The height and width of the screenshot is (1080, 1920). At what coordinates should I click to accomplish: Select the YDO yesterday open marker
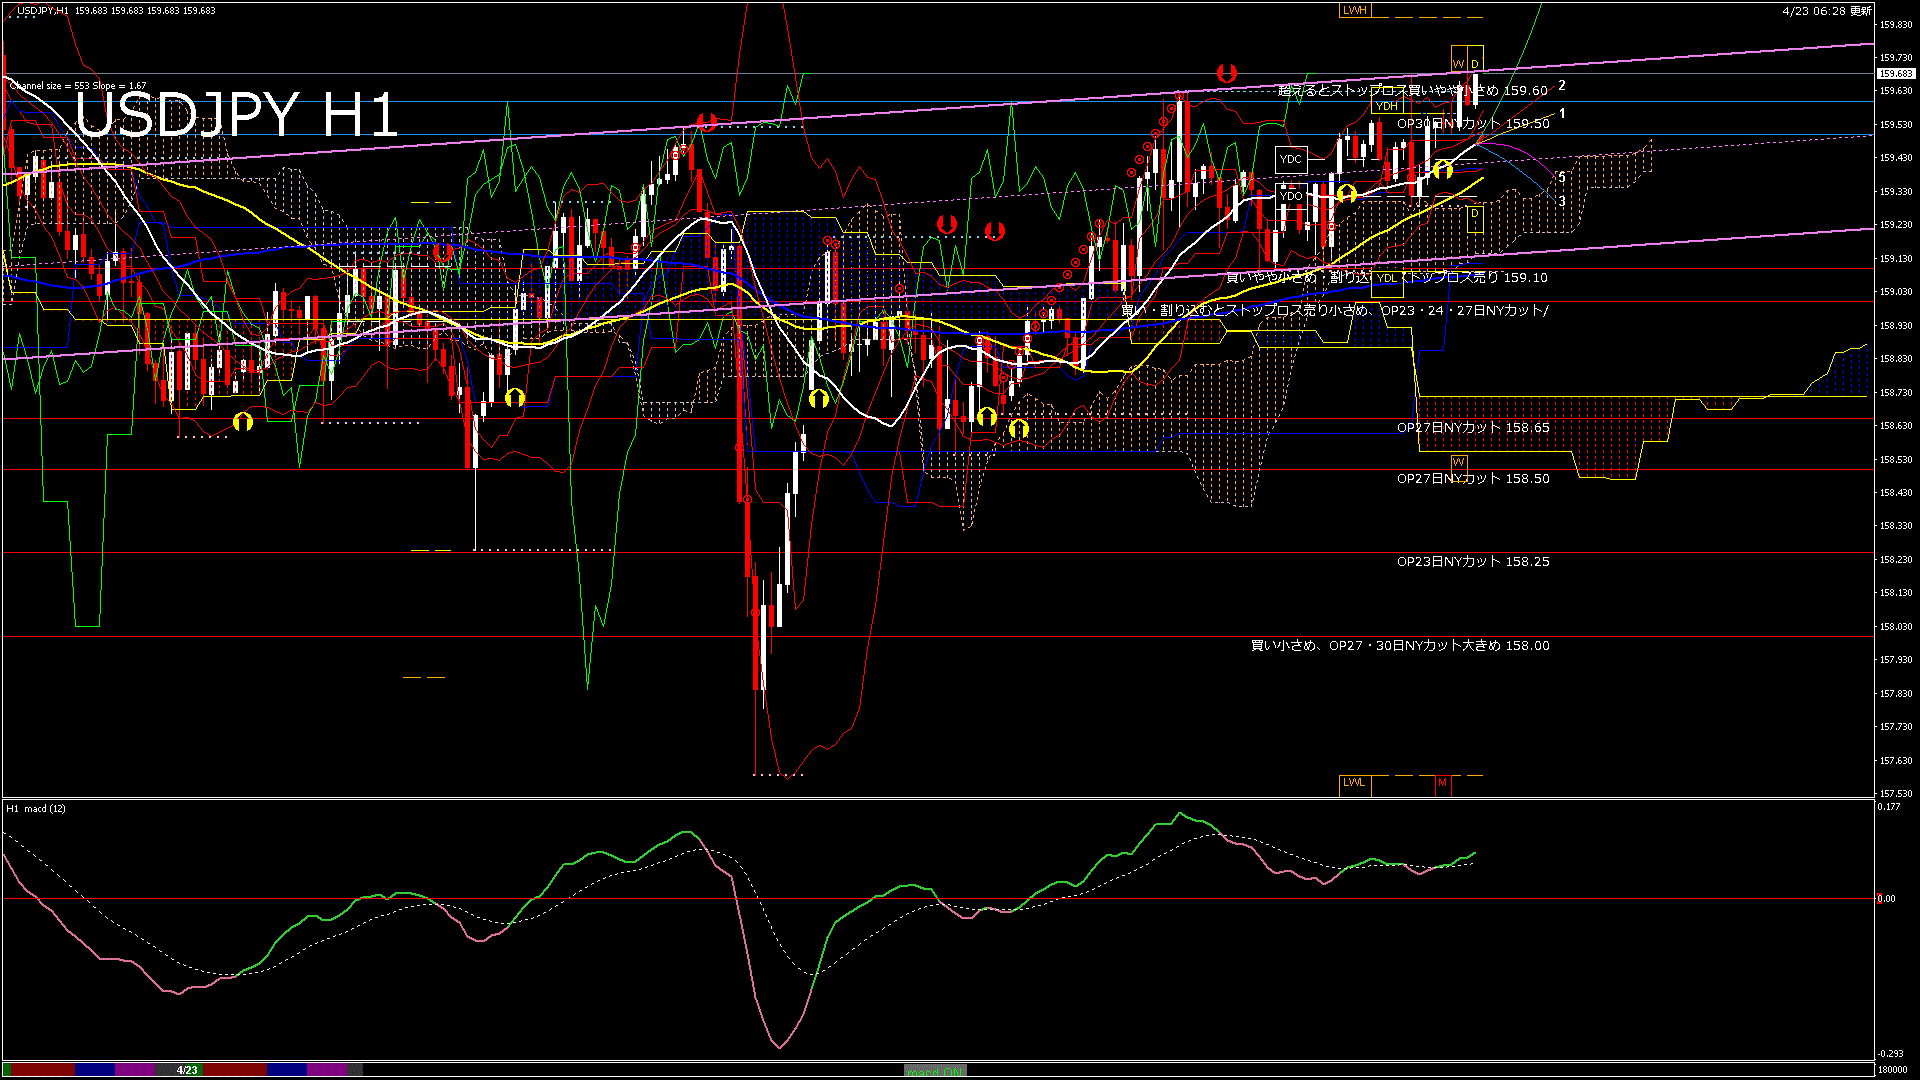point(1291,196)
